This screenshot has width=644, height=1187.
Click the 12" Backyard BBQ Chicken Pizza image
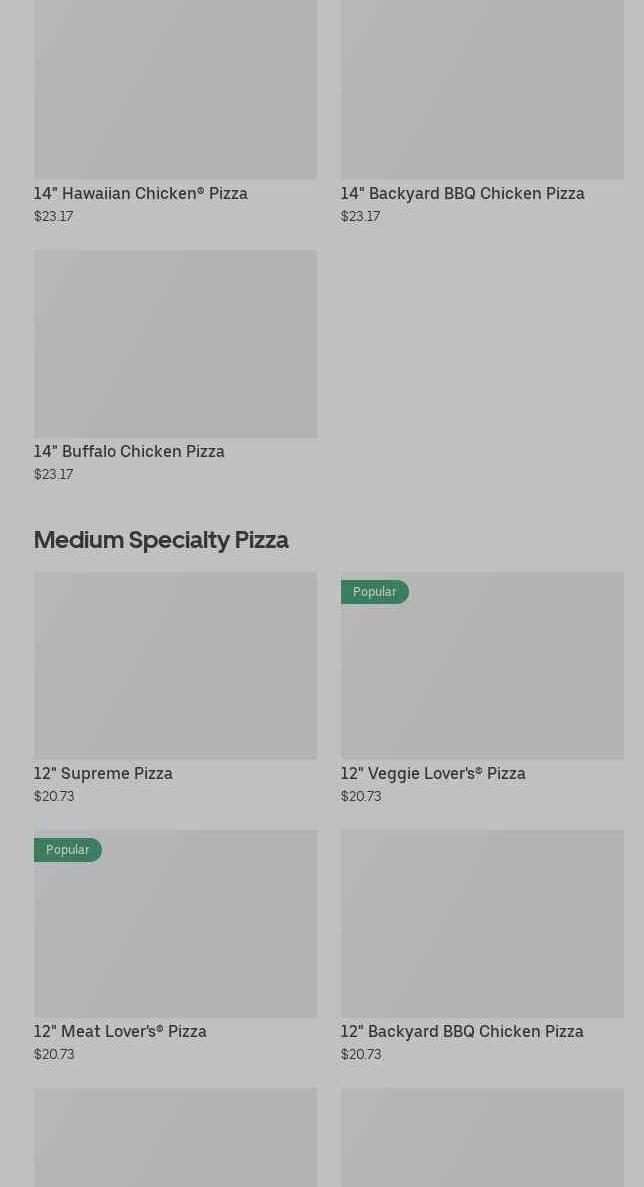482,923
